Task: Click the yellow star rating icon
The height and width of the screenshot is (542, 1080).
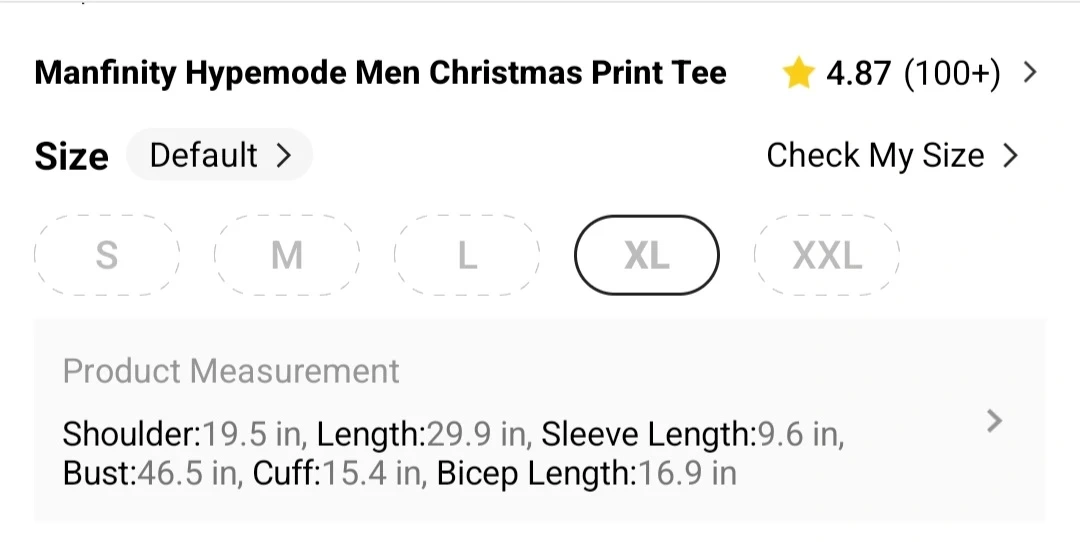Action: coord(798,73)
